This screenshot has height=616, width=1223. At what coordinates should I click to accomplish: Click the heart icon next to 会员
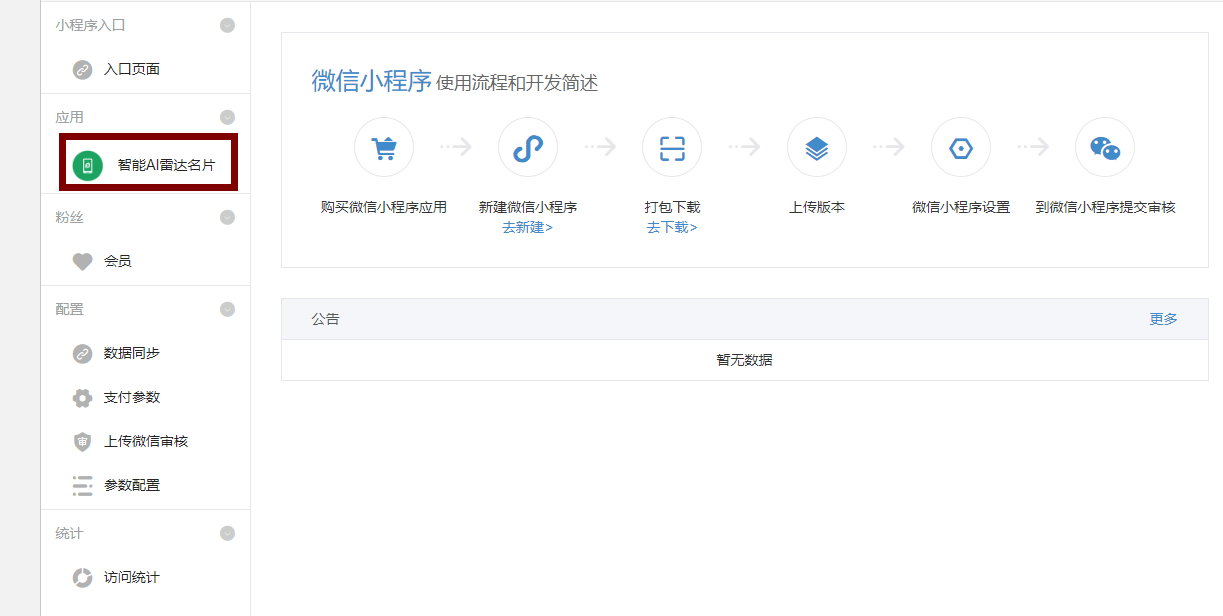(x=83, y=262)
